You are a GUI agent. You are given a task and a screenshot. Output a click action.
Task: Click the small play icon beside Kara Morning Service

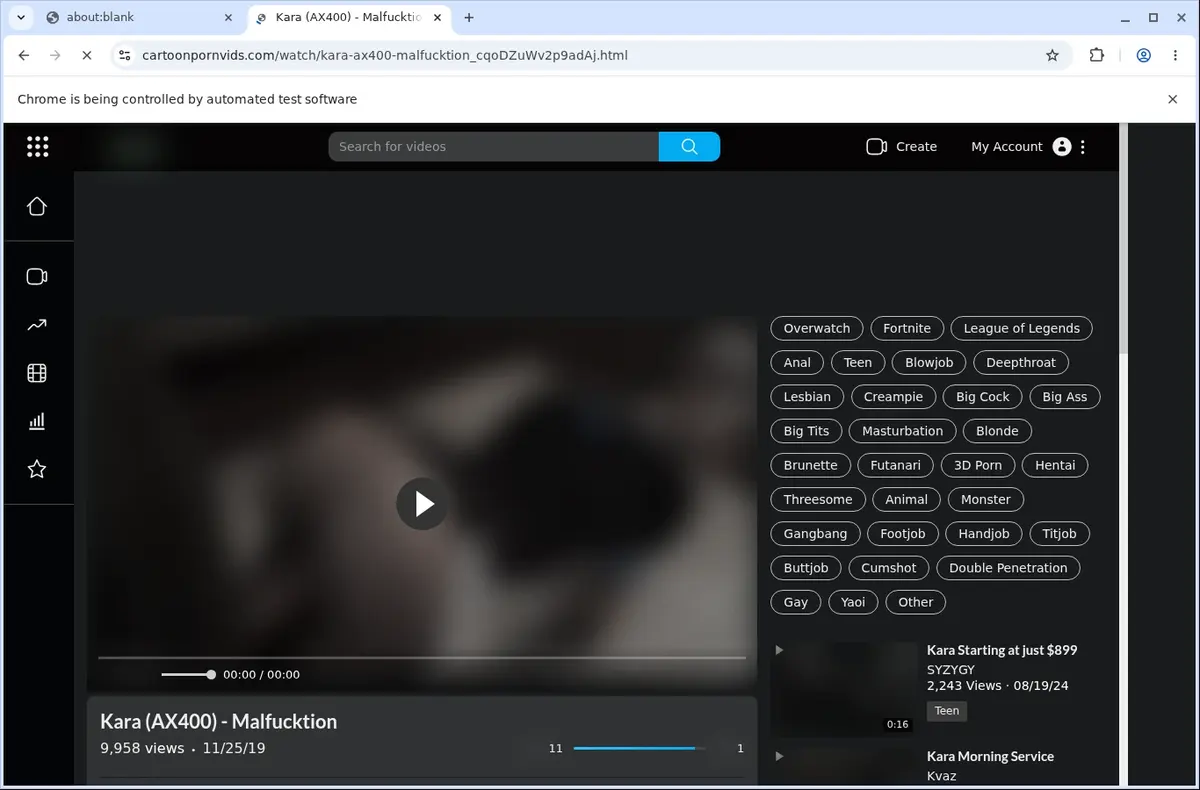[x=779, y=756]
